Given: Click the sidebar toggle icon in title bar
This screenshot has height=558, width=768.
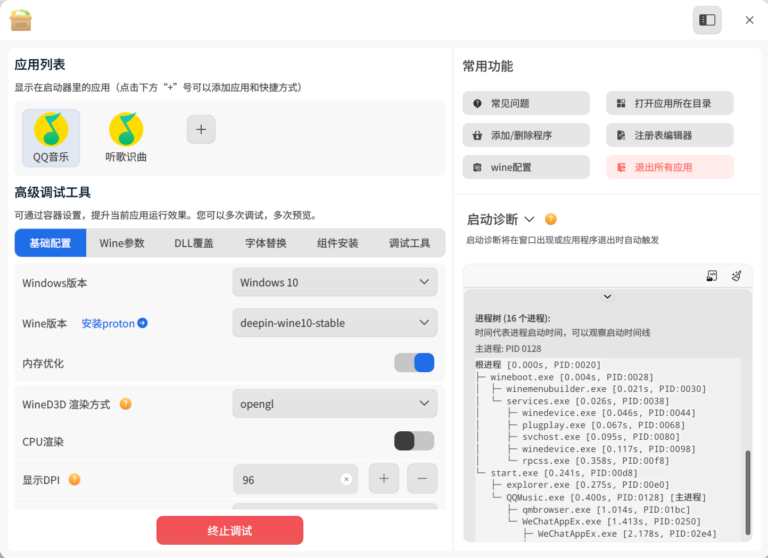Looking at the screenshot, I should coord(707,20).
